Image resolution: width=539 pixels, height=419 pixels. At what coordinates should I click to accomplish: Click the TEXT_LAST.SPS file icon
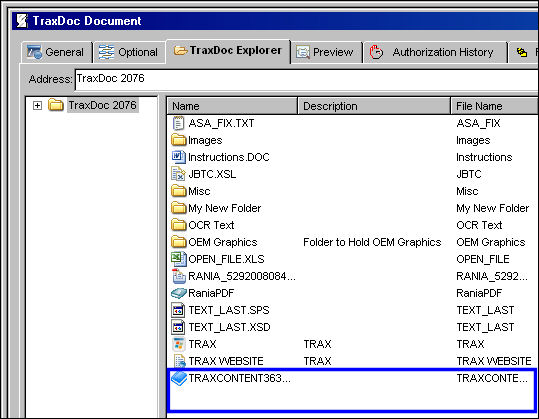178,310
